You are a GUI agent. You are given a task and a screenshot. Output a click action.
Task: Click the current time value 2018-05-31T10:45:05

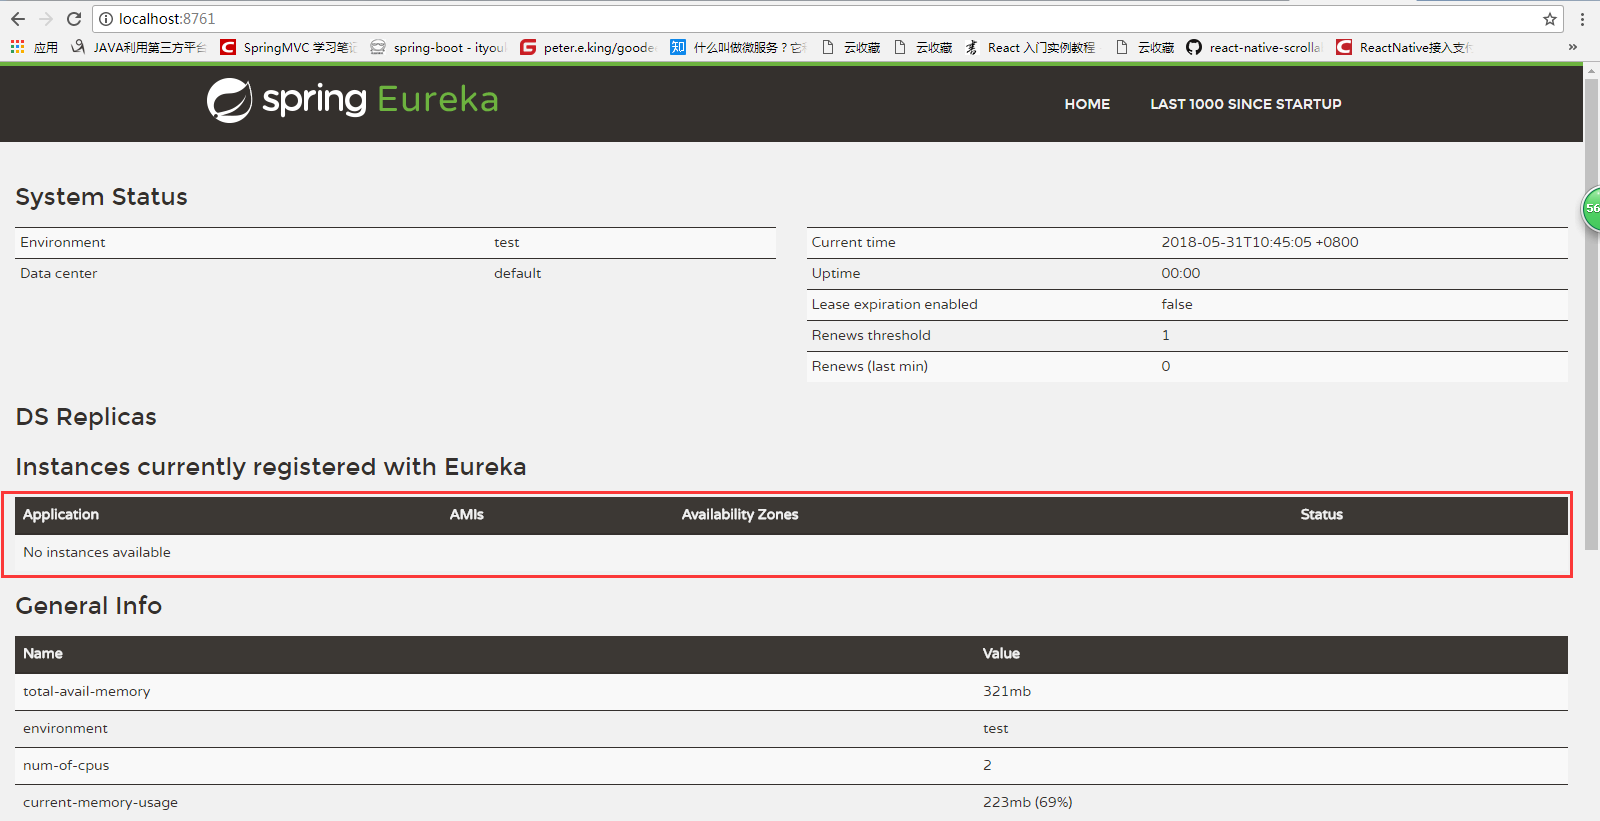coord(1260,242)
